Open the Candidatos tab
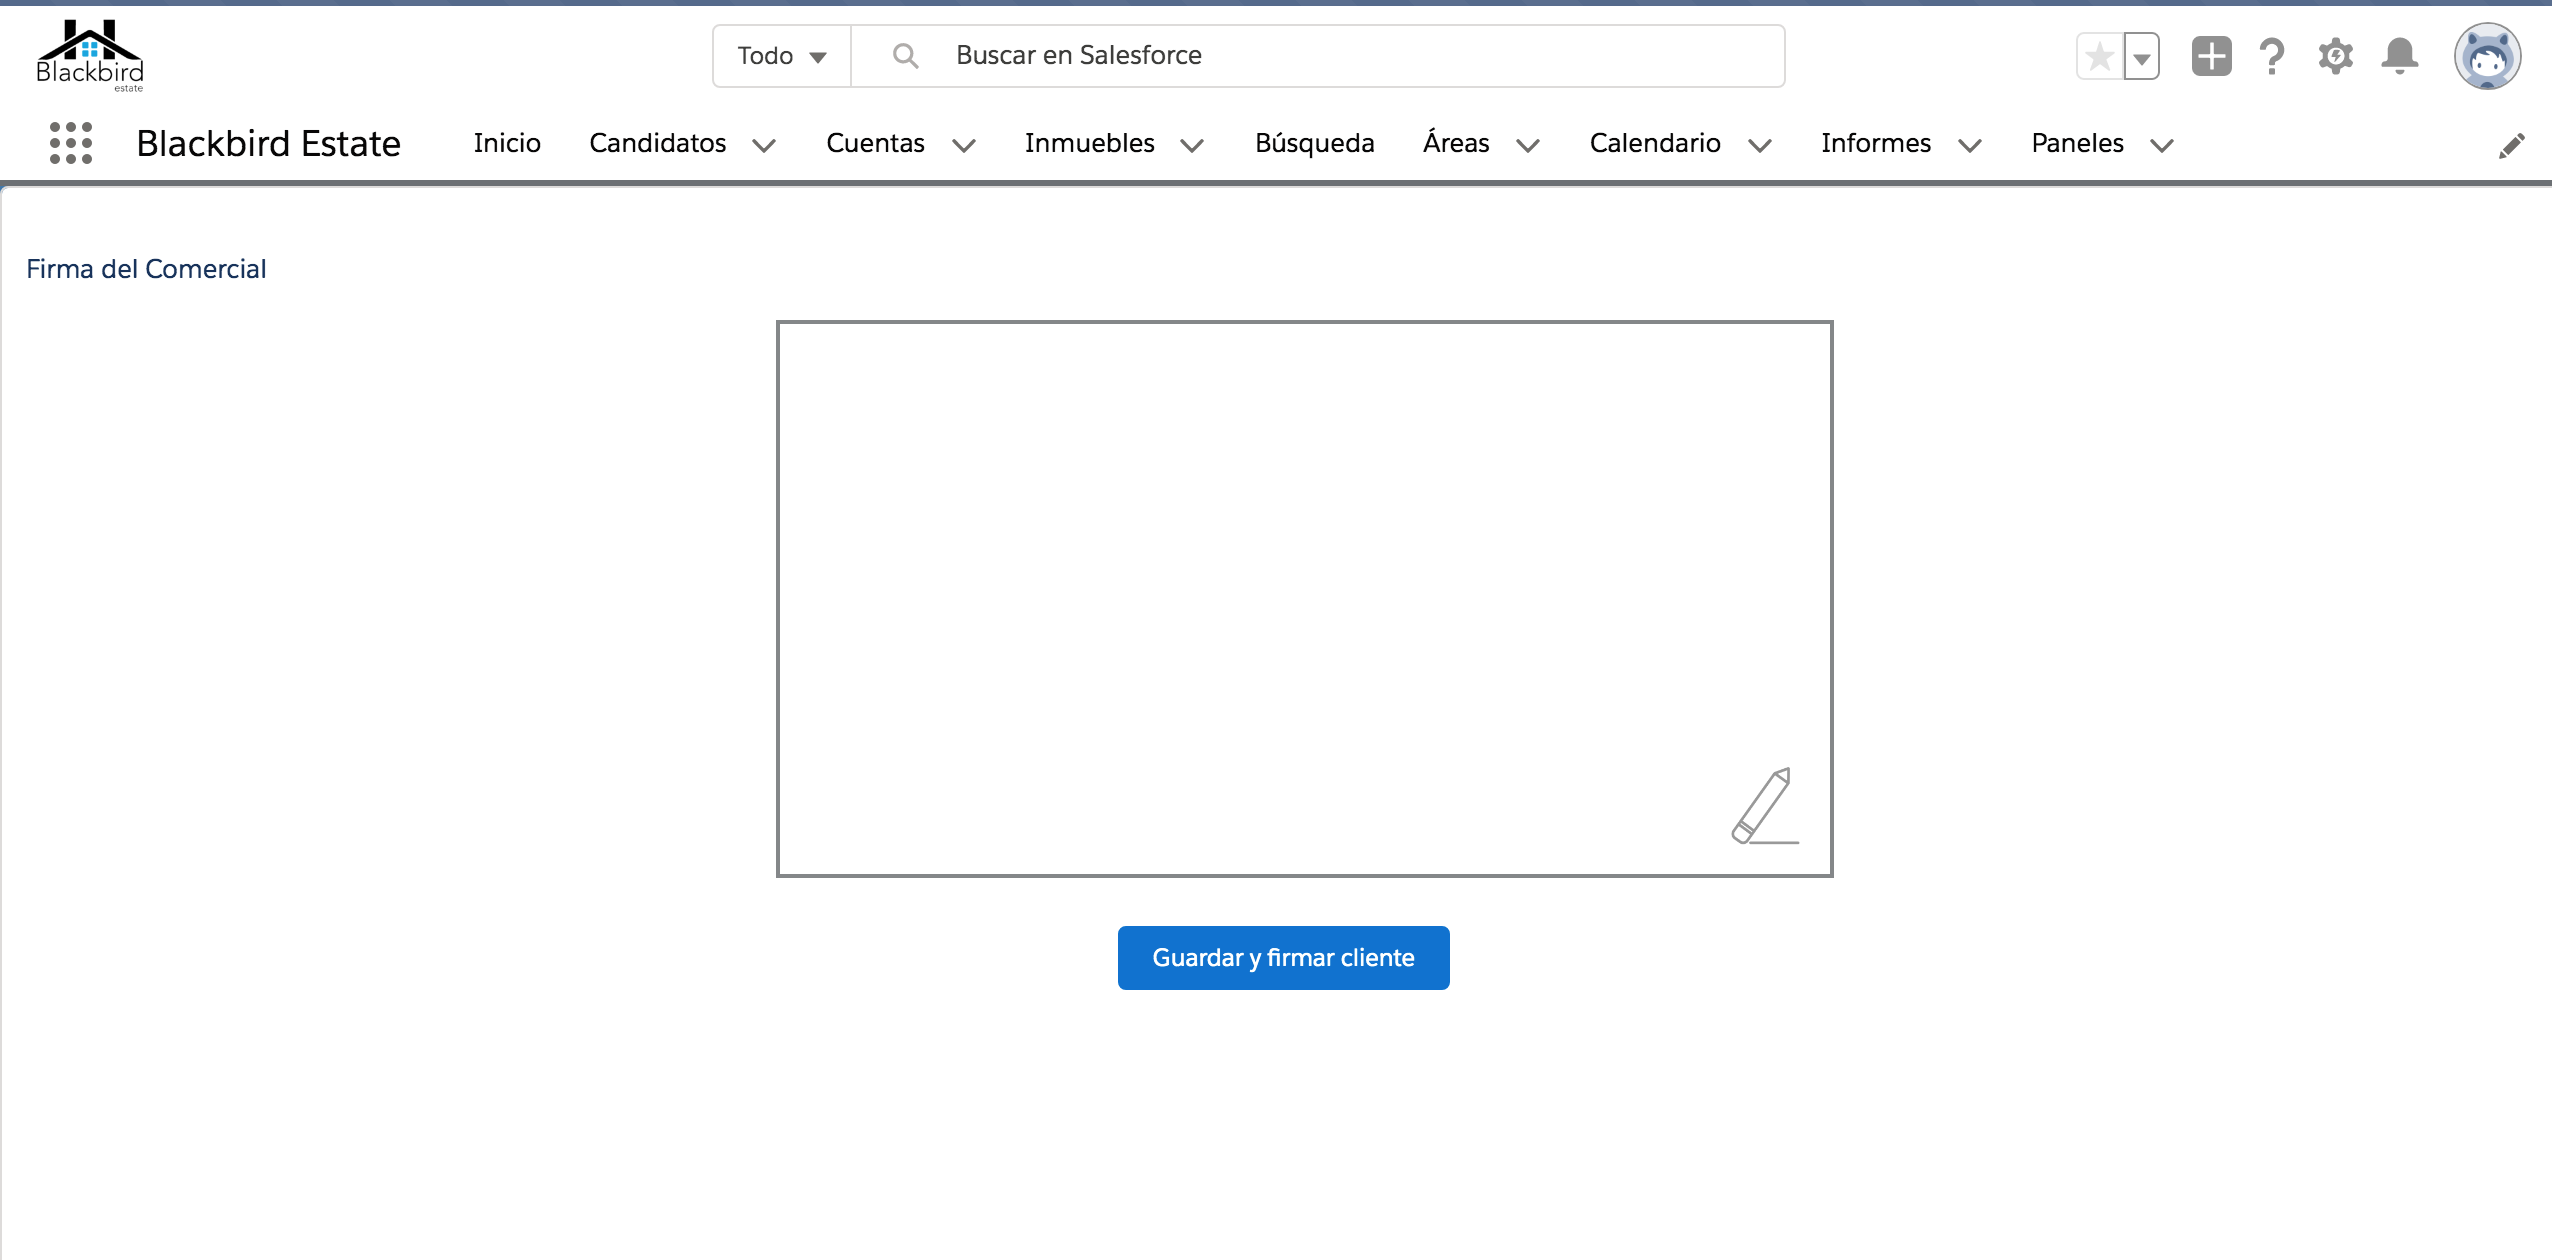 click(658, 144)
